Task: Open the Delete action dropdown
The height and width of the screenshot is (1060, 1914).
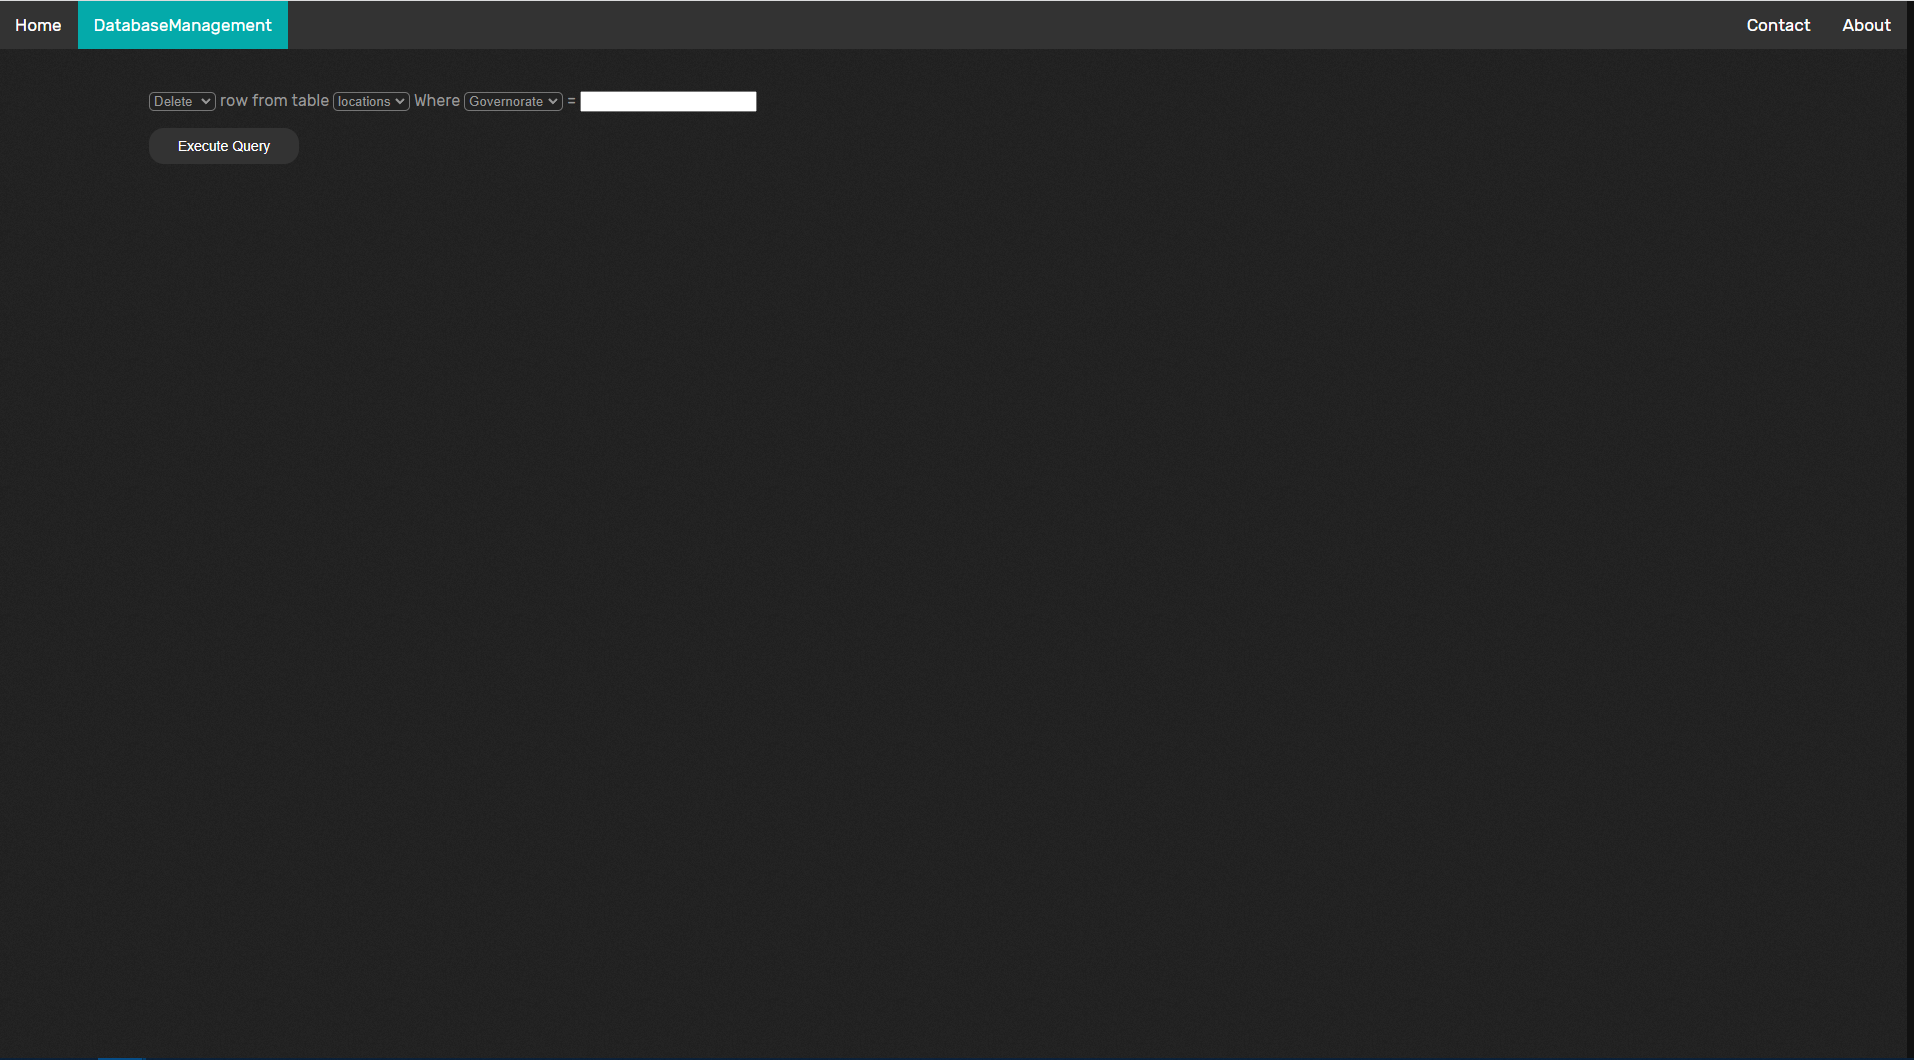Action: [181, 101]
